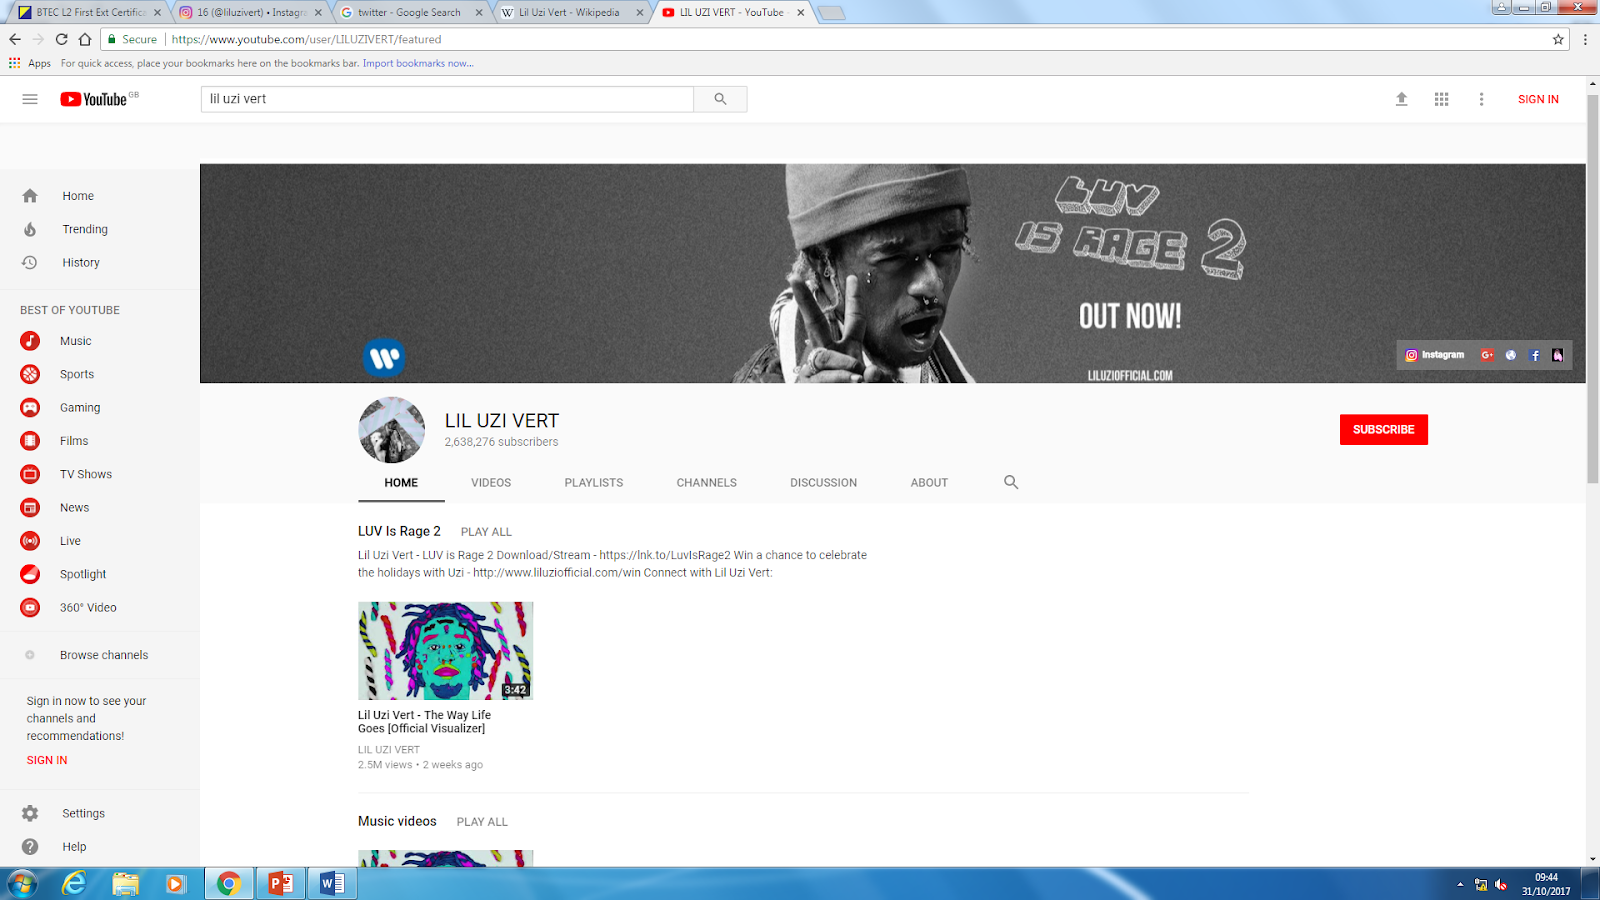Click the Facebook icon on banner
The image size is (1600, 900).
tap(1535, 355)
